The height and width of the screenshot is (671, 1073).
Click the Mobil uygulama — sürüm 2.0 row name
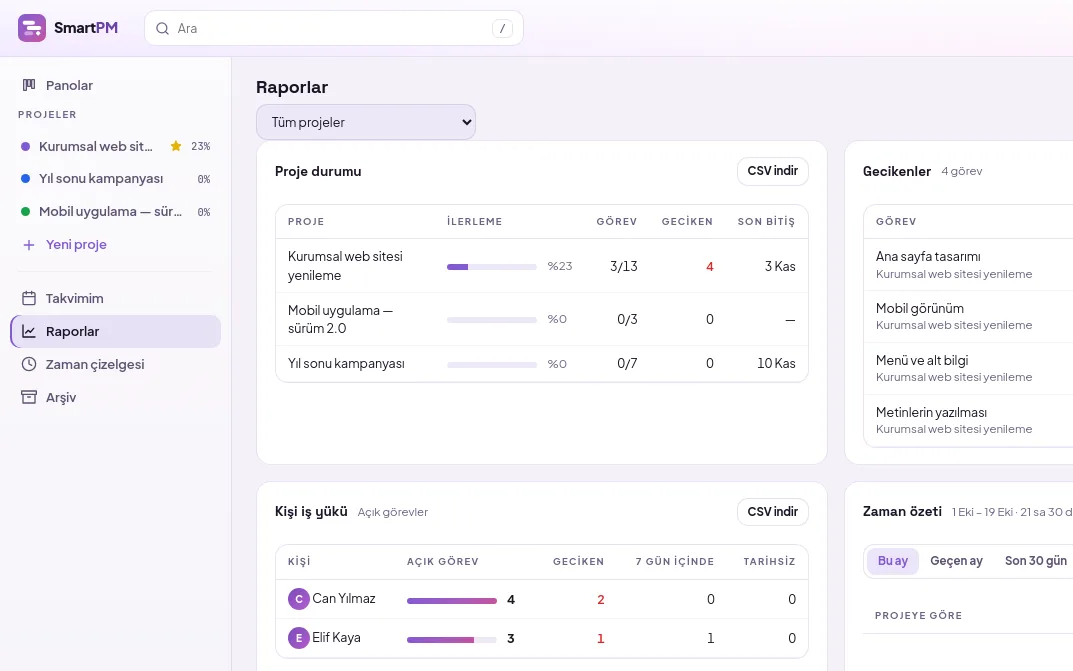(x=340, y=319)
